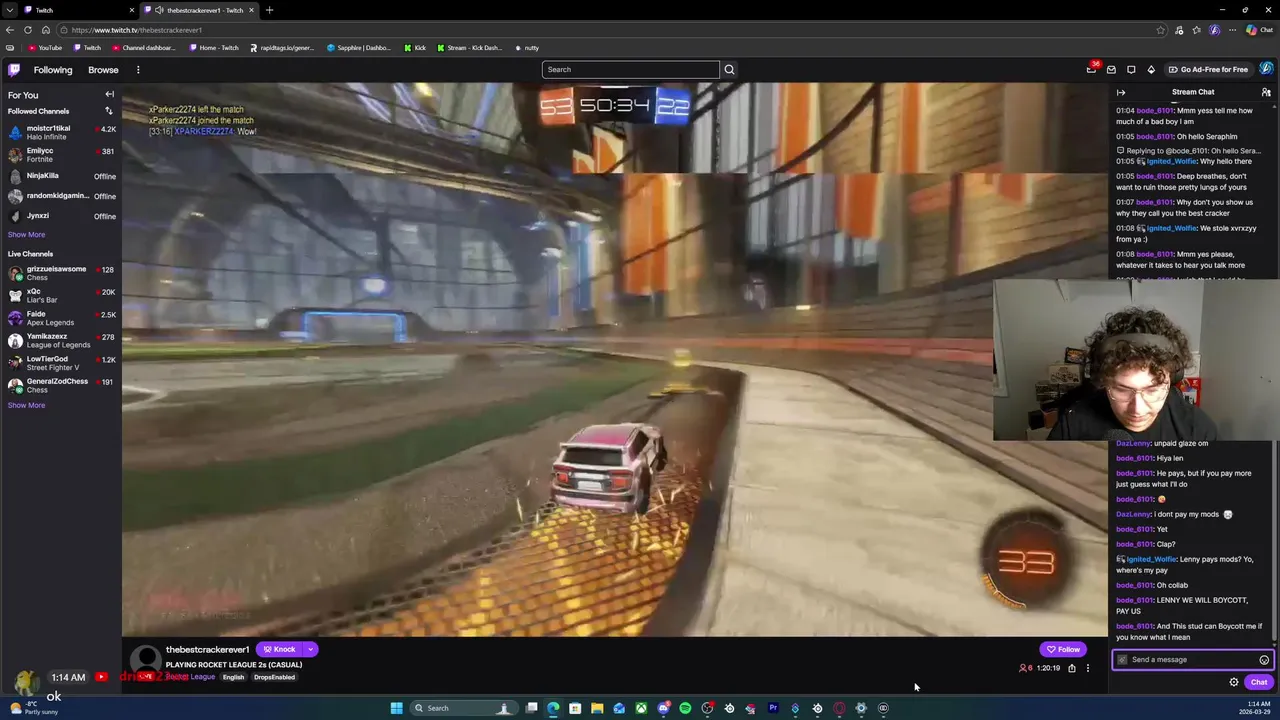Screen dimensions: 1280x720
Task: Click the Twitch logo home icon
Action: point(14,70)
